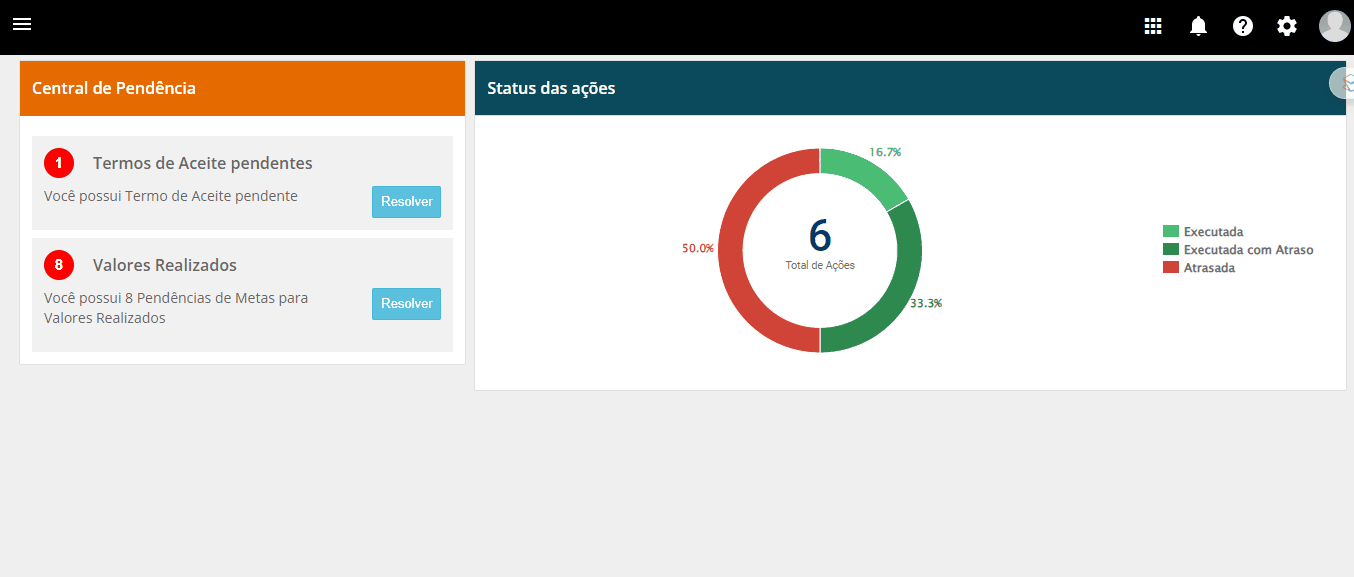Click the red badge showing 1
Viewport: 1354px width, 577px height.
pyautogui.click(x=59, y=163)
